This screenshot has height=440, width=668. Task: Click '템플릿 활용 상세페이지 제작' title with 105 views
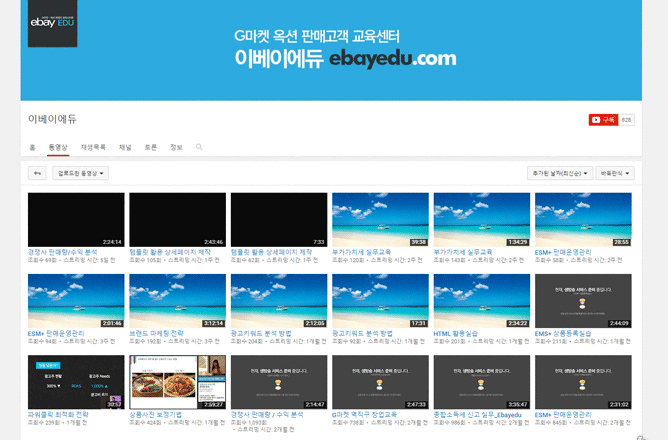coord(170,252)
